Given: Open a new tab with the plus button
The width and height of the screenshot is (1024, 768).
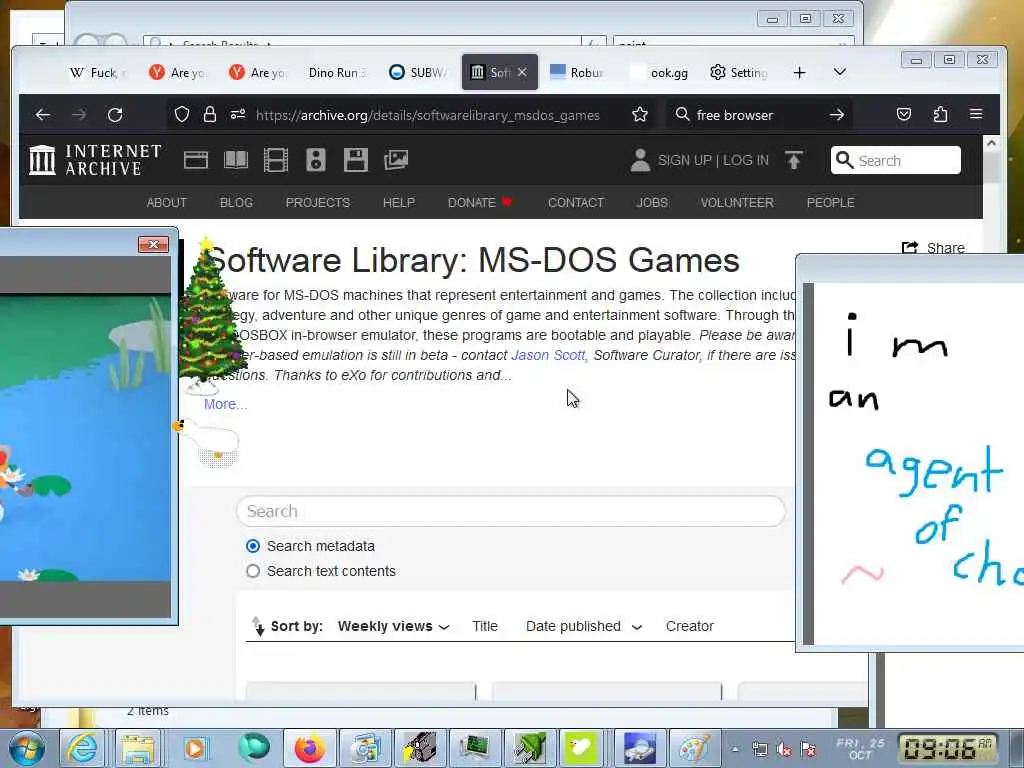Looking at the screenshot, I should click(x=799, y=72).
